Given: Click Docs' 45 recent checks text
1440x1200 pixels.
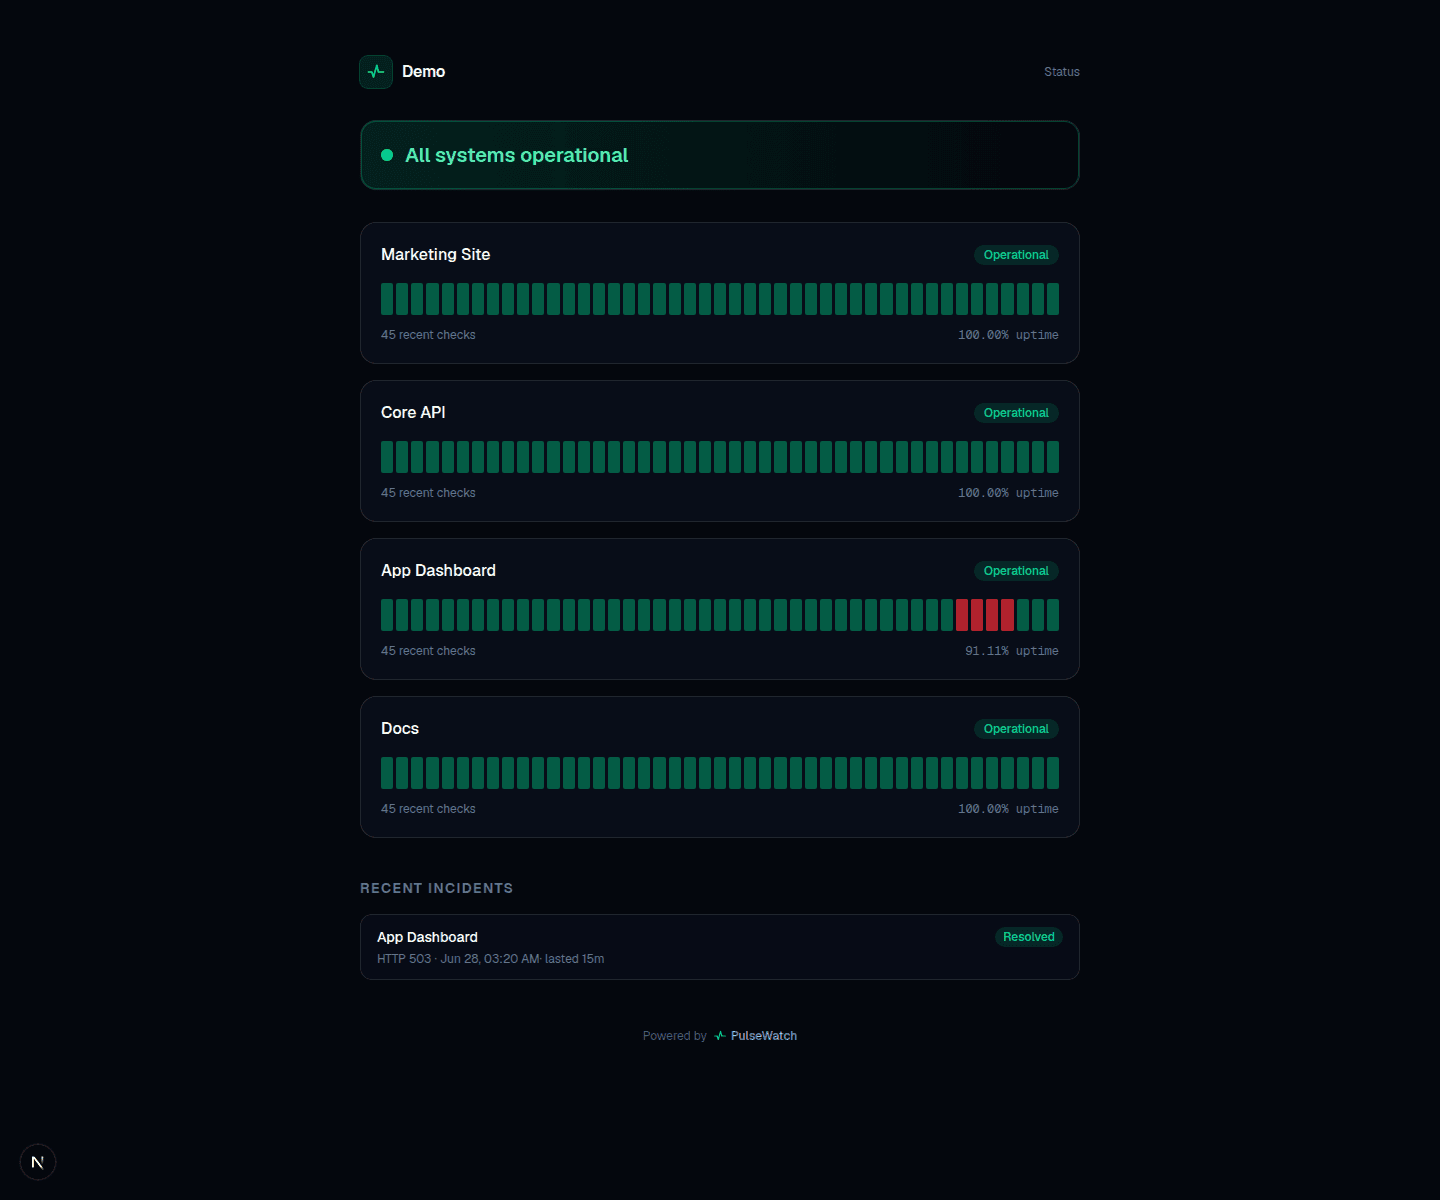Looking at the screenshot, I should (x=428, y=809).
